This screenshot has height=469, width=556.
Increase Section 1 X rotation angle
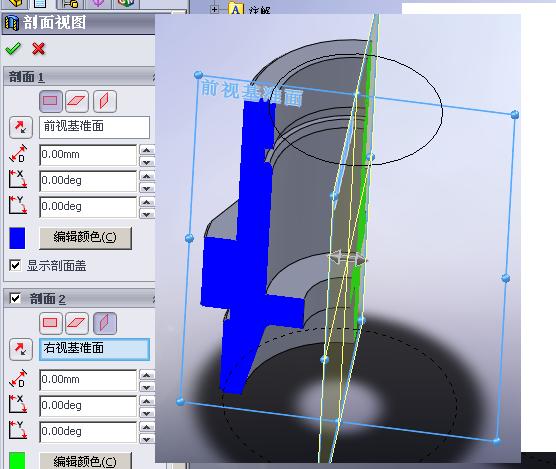tap(147, 176)
